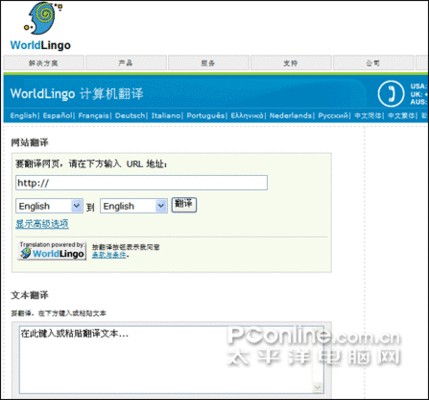Open the 服务 navigation tab

[x=208, y=63]
